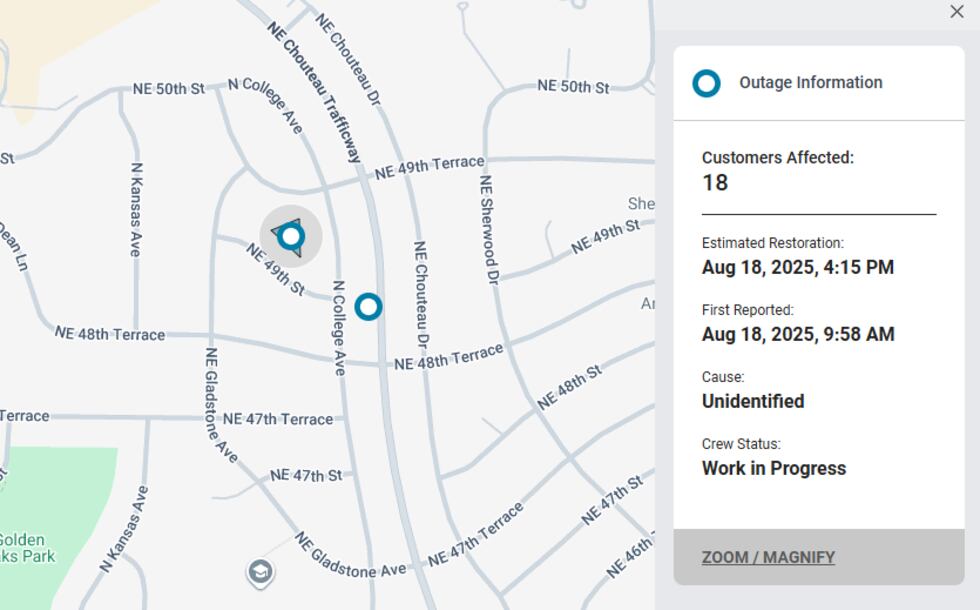Select the smaller outage circle below NE 49th St

point(369,308)
